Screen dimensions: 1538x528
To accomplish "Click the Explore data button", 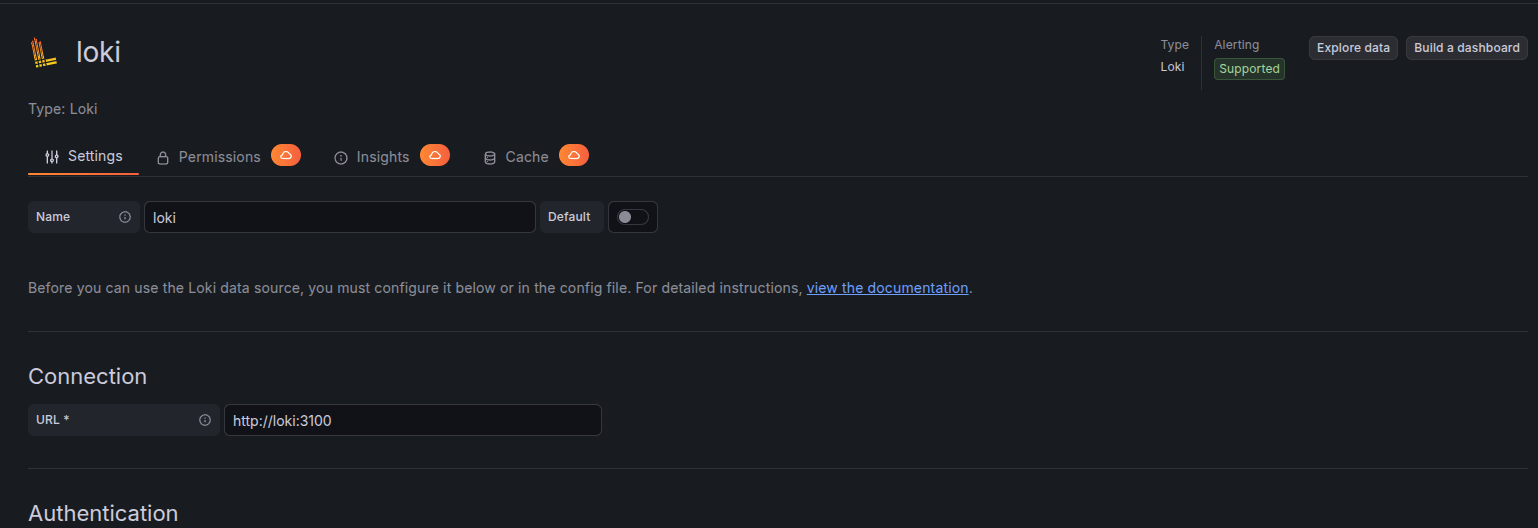I will [1353, 48].
